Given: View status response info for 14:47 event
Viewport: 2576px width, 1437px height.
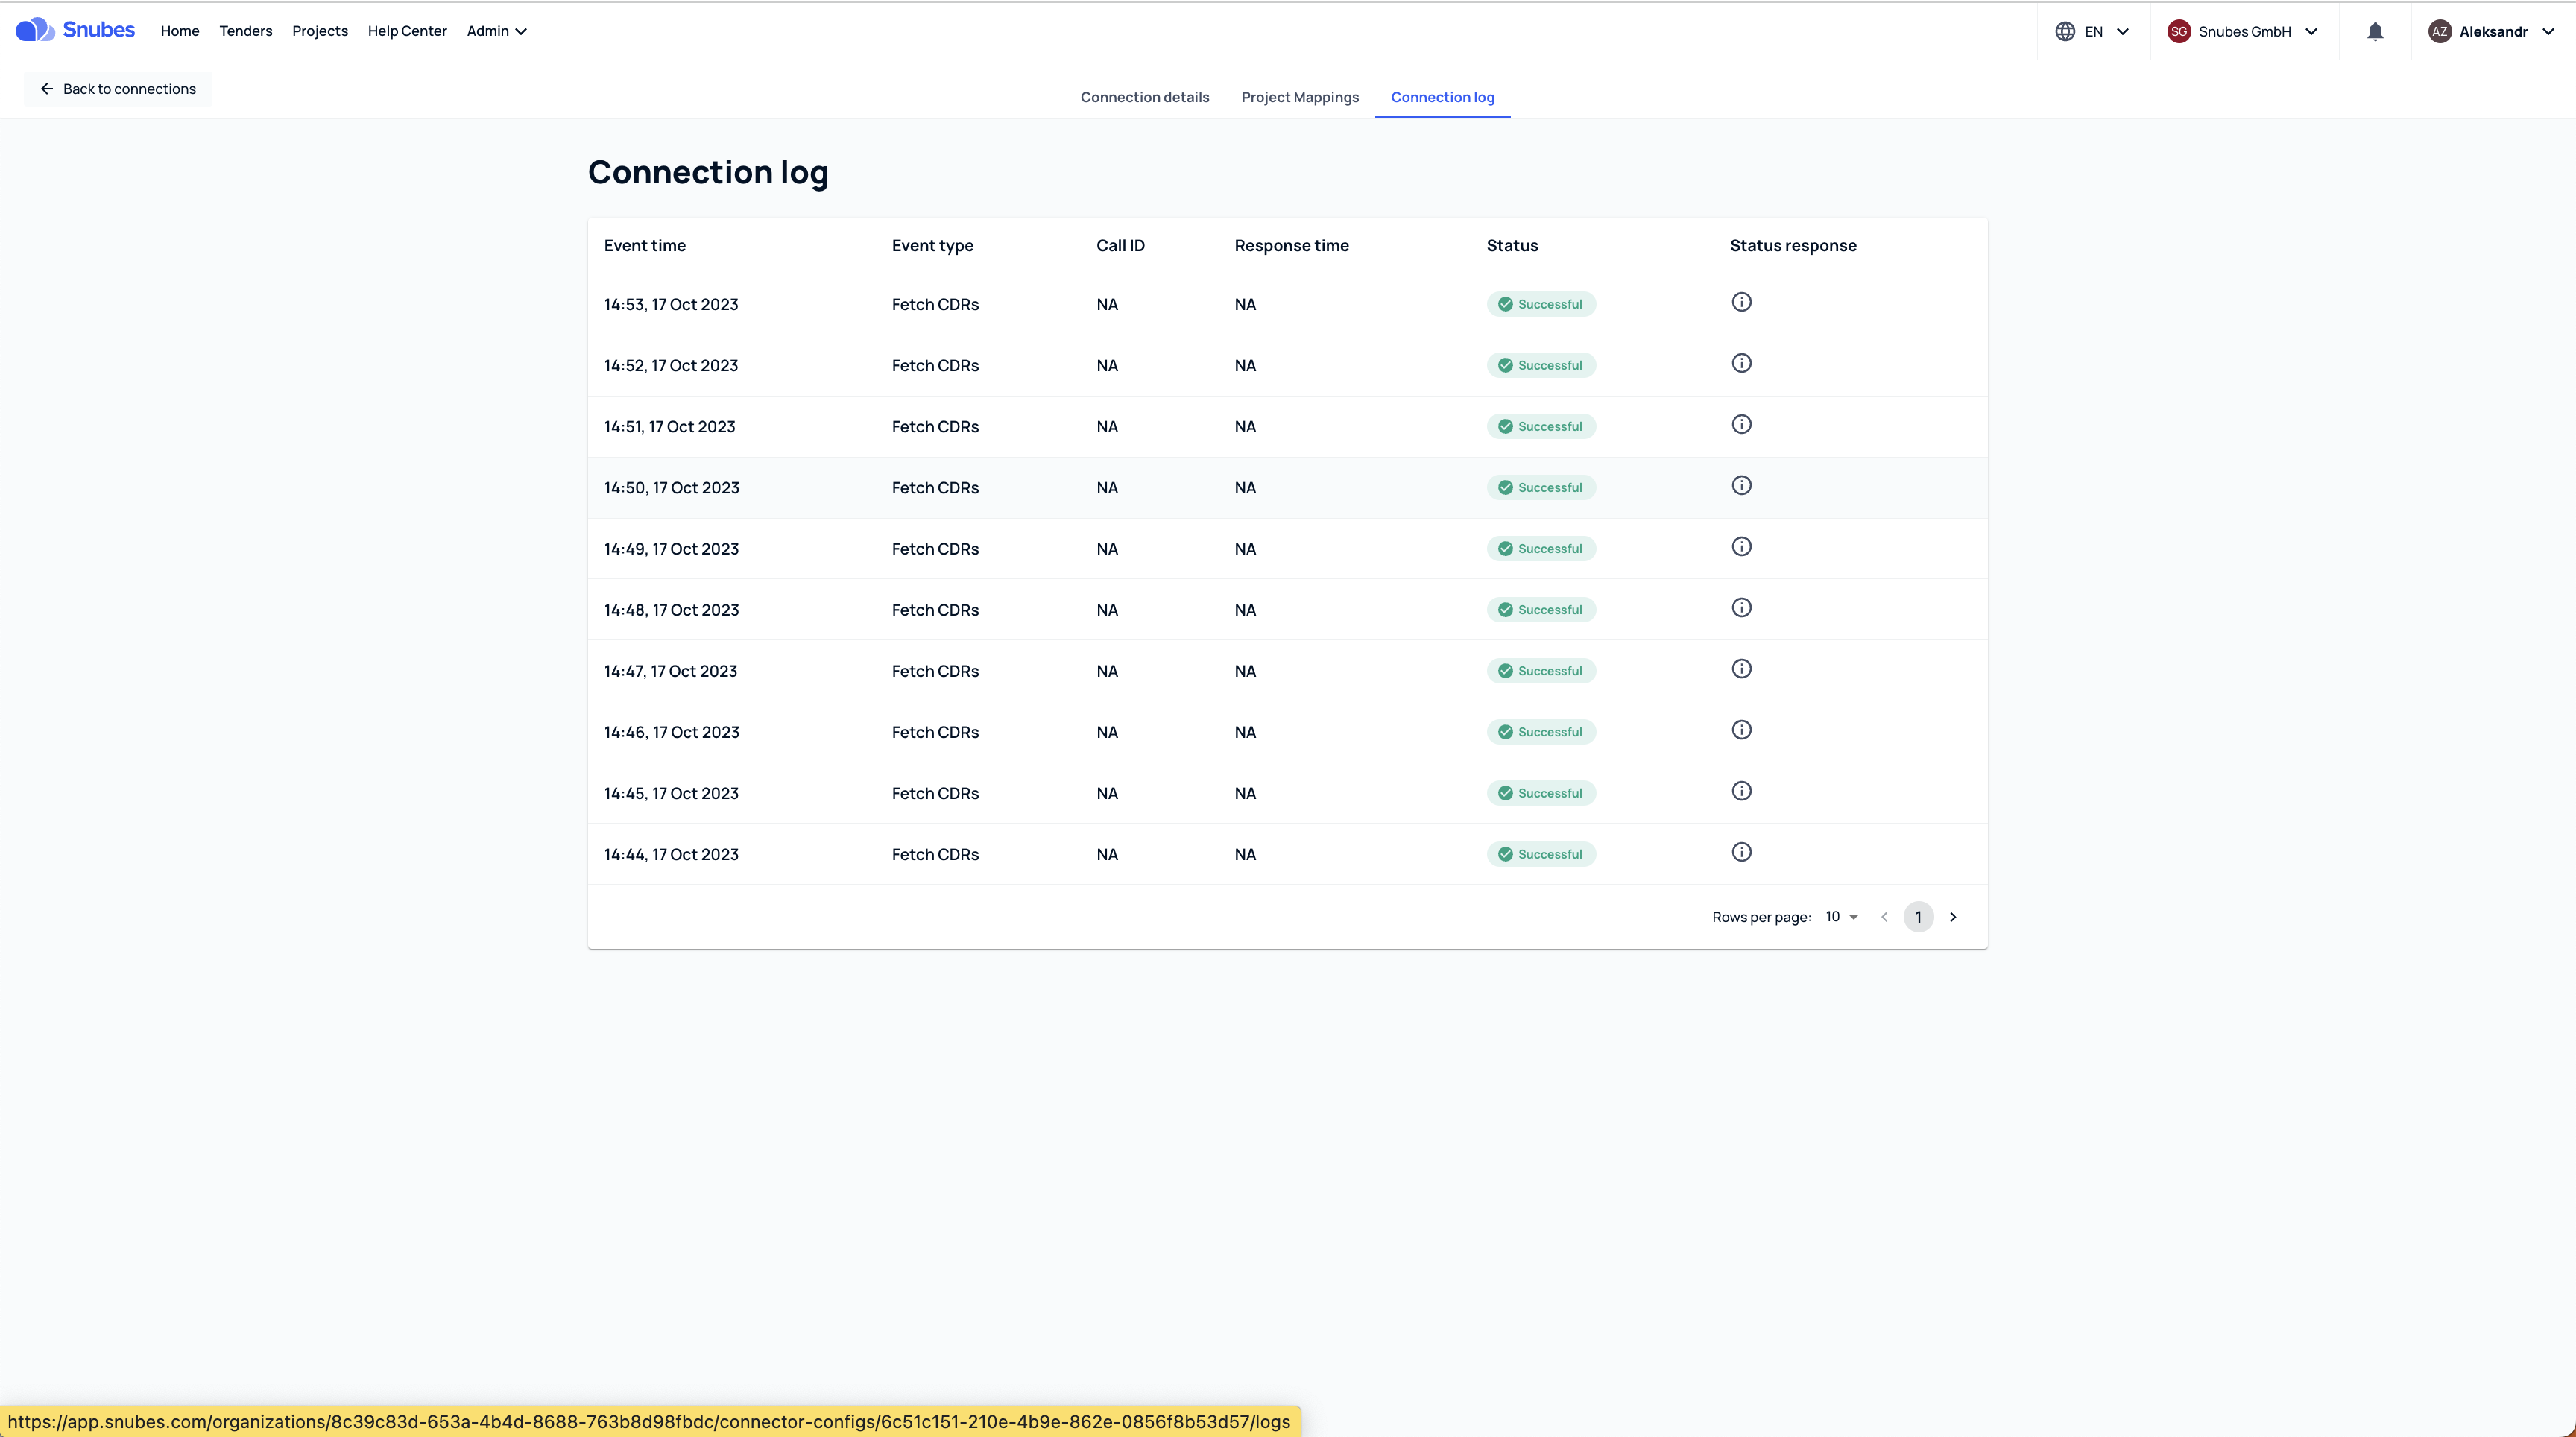Looking at the screenshot, I should [1741, 669].
